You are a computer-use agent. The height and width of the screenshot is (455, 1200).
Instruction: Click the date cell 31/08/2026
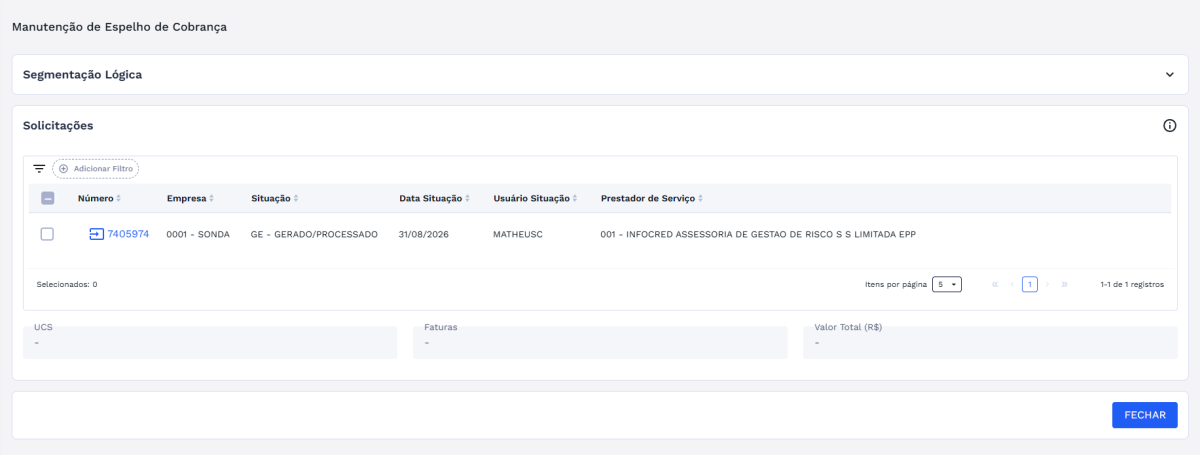(x=424, y=234)
